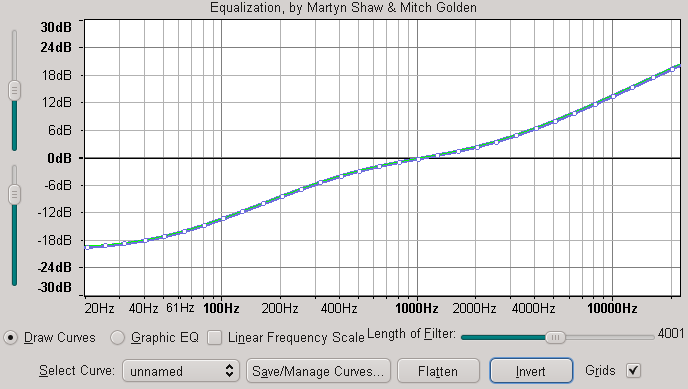Image resolution: width=688 pixels, height=389 pixels.
Task: Click the 400Hz frequency axis label
Action: tap(339, 308)
